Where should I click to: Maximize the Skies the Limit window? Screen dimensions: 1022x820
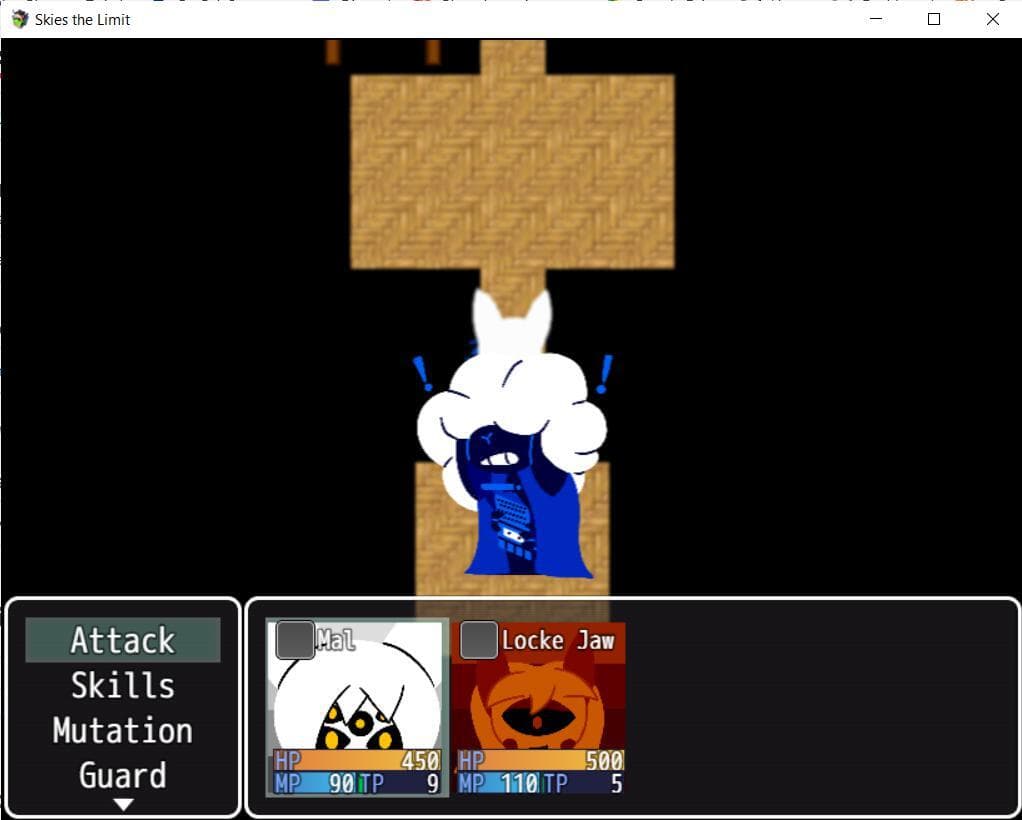[x=934, y=20]
